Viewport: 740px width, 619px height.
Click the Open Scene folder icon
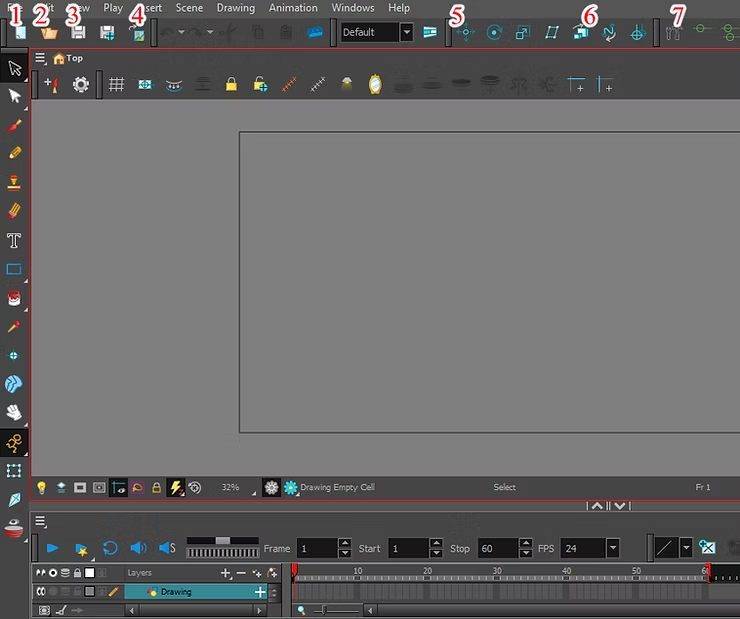point(49,33)
